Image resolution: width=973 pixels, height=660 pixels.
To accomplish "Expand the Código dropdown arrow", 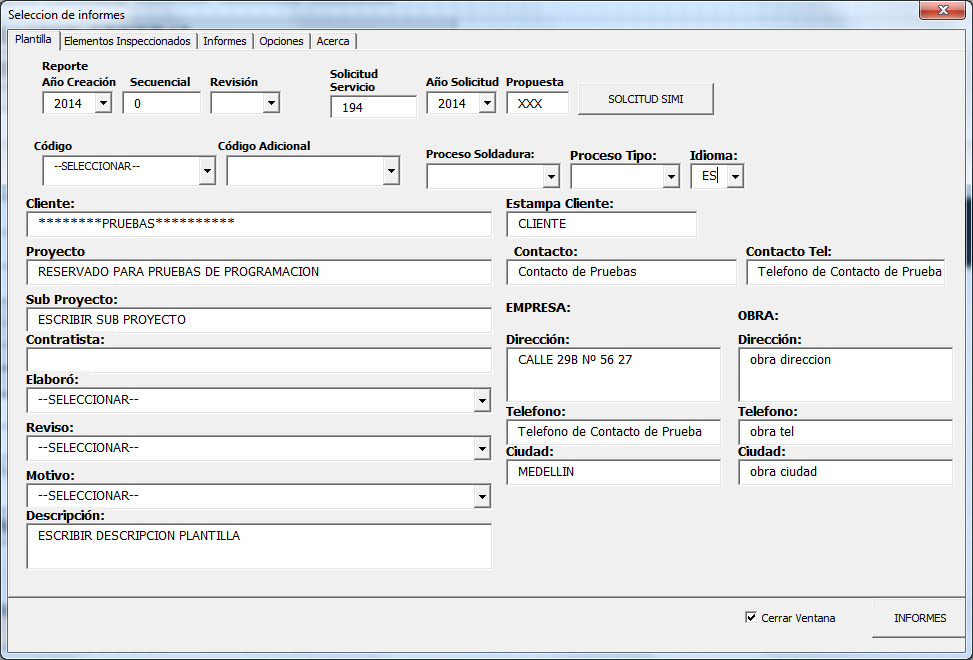I will tap(207, 172).
